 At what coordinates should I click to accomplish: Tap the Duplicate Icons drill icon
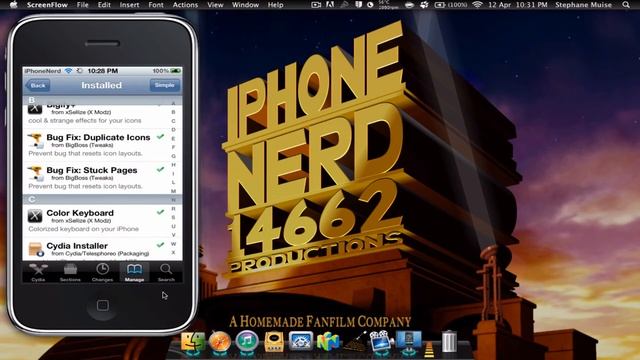tap(36, 140)
